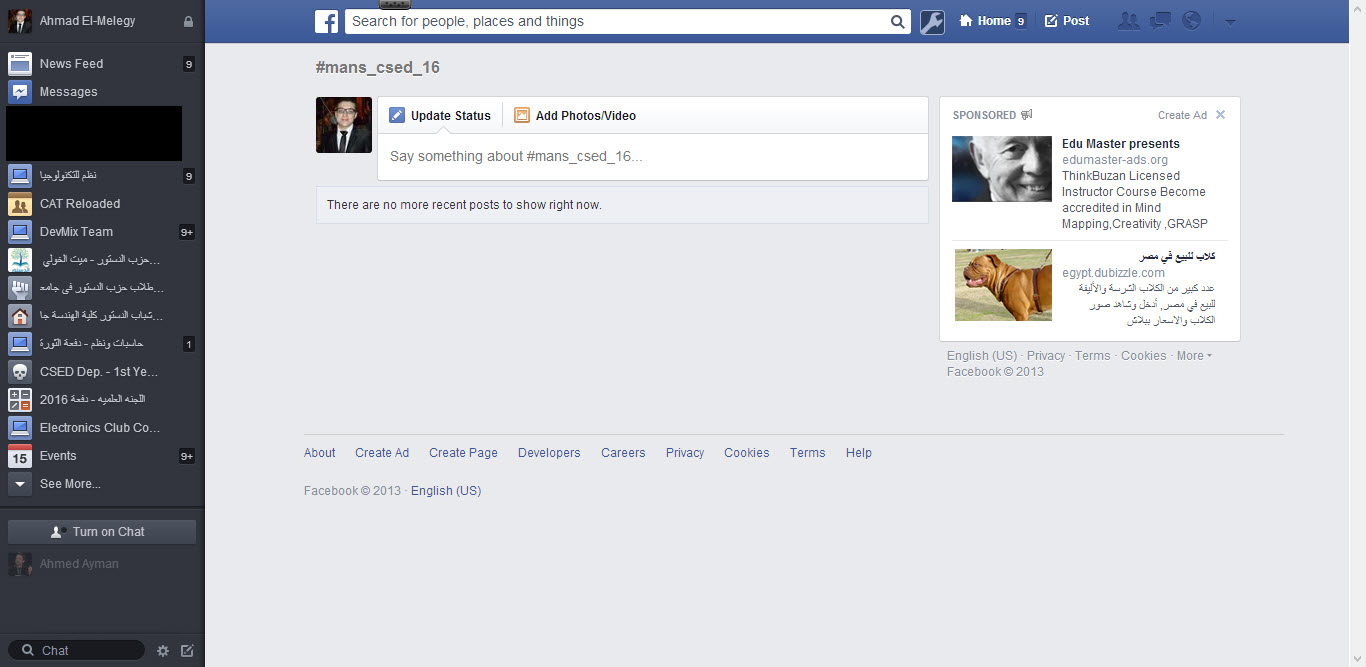Click the footer Terms link
Image resolution: width=1366 pixels, height=667 pixels.
(x=807, y=453)
